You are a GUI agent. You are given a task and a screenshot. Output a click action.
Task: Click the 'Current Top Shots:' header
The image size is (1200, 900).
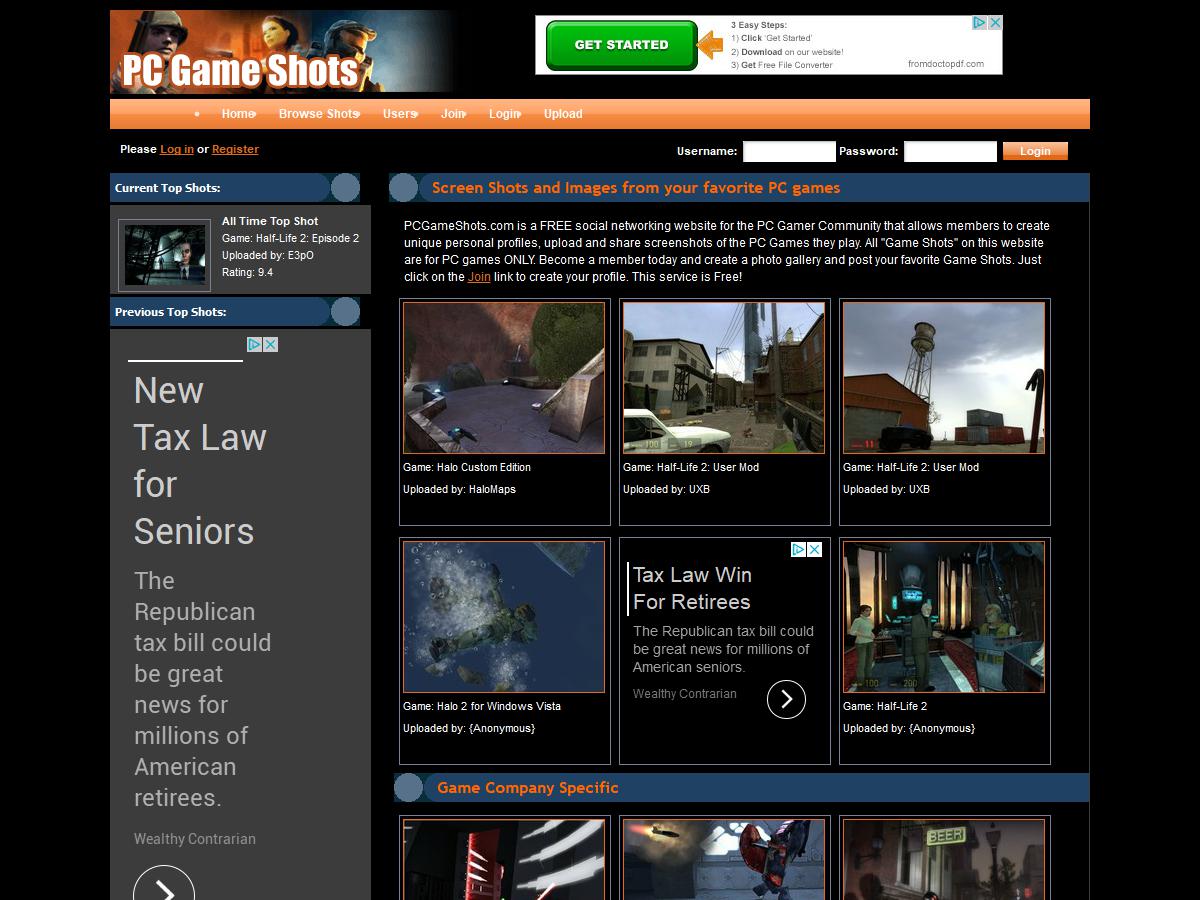point(168,188)
